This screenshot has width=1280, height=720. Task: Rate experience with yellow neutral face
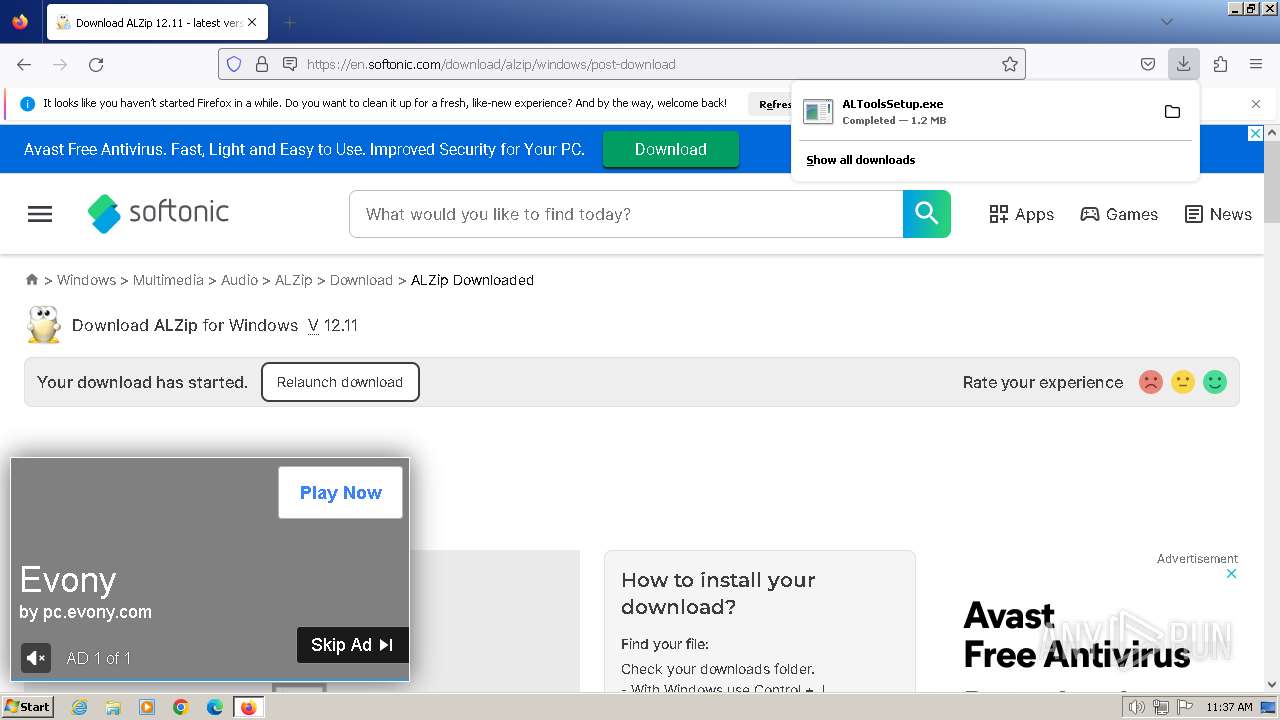[1183, 382]
